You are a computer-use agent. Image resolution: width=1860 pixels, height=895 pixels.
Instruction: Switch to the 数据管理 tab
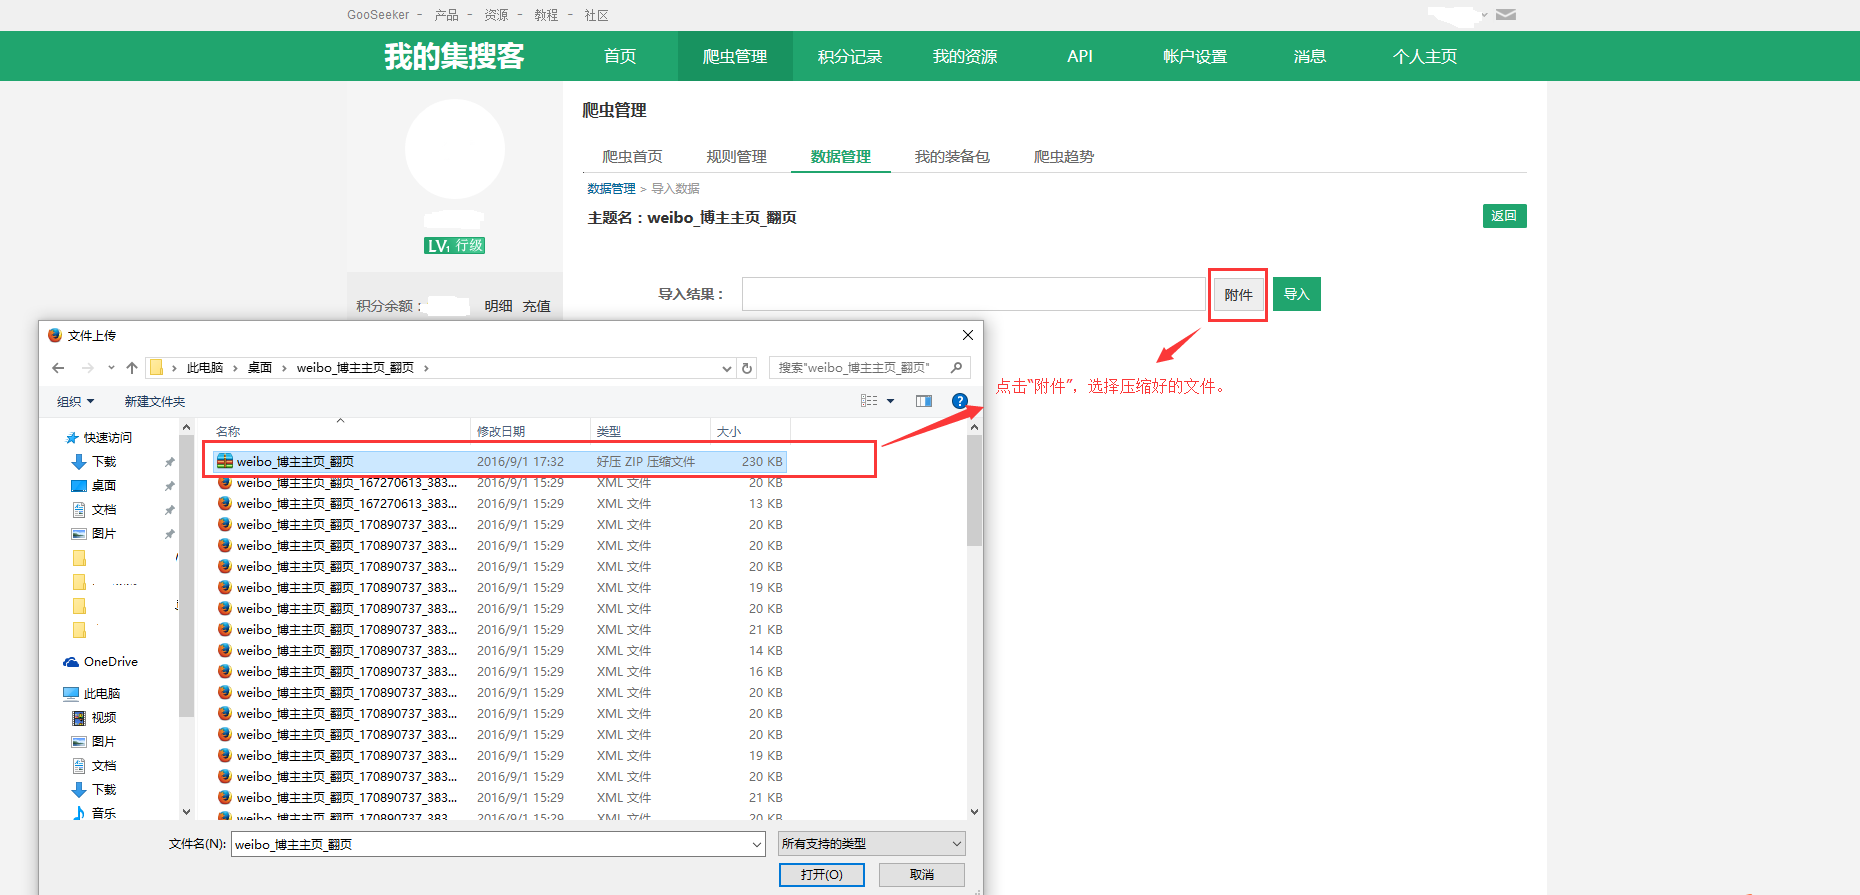840,156
